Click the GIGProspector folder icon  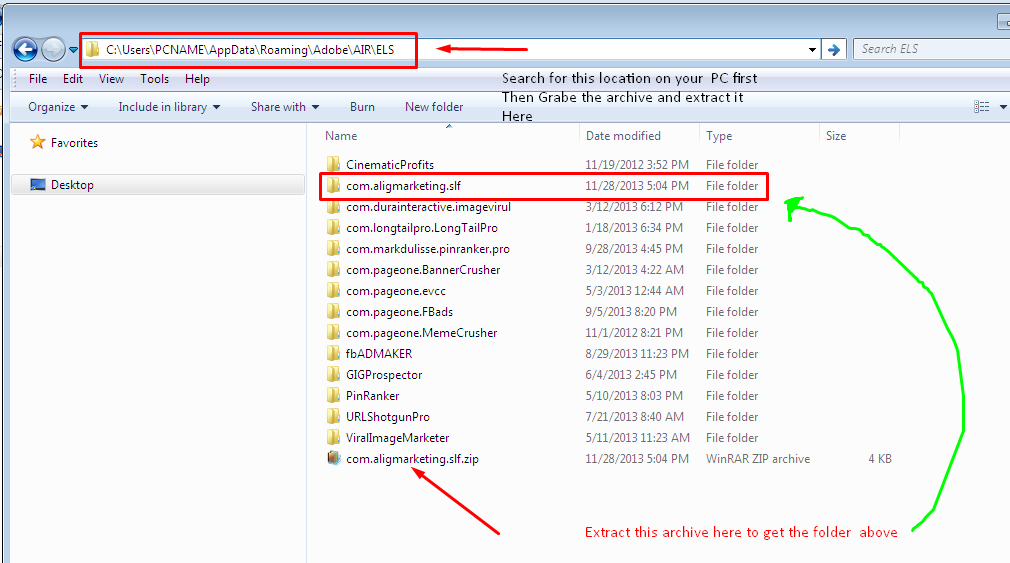click(x=333, y=374)
